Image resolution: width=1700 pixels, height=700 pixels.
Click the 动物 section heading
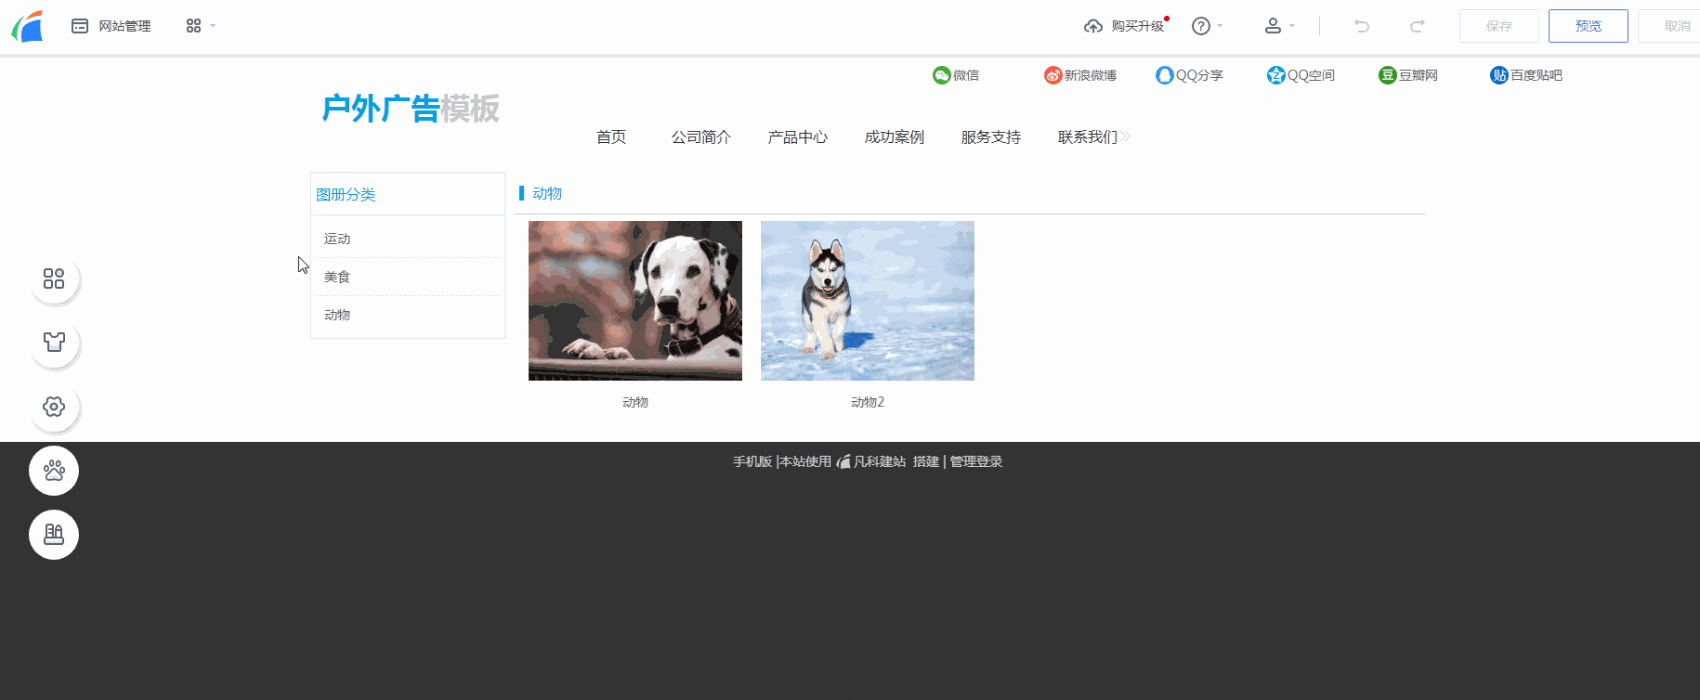[x=547, y=194]
